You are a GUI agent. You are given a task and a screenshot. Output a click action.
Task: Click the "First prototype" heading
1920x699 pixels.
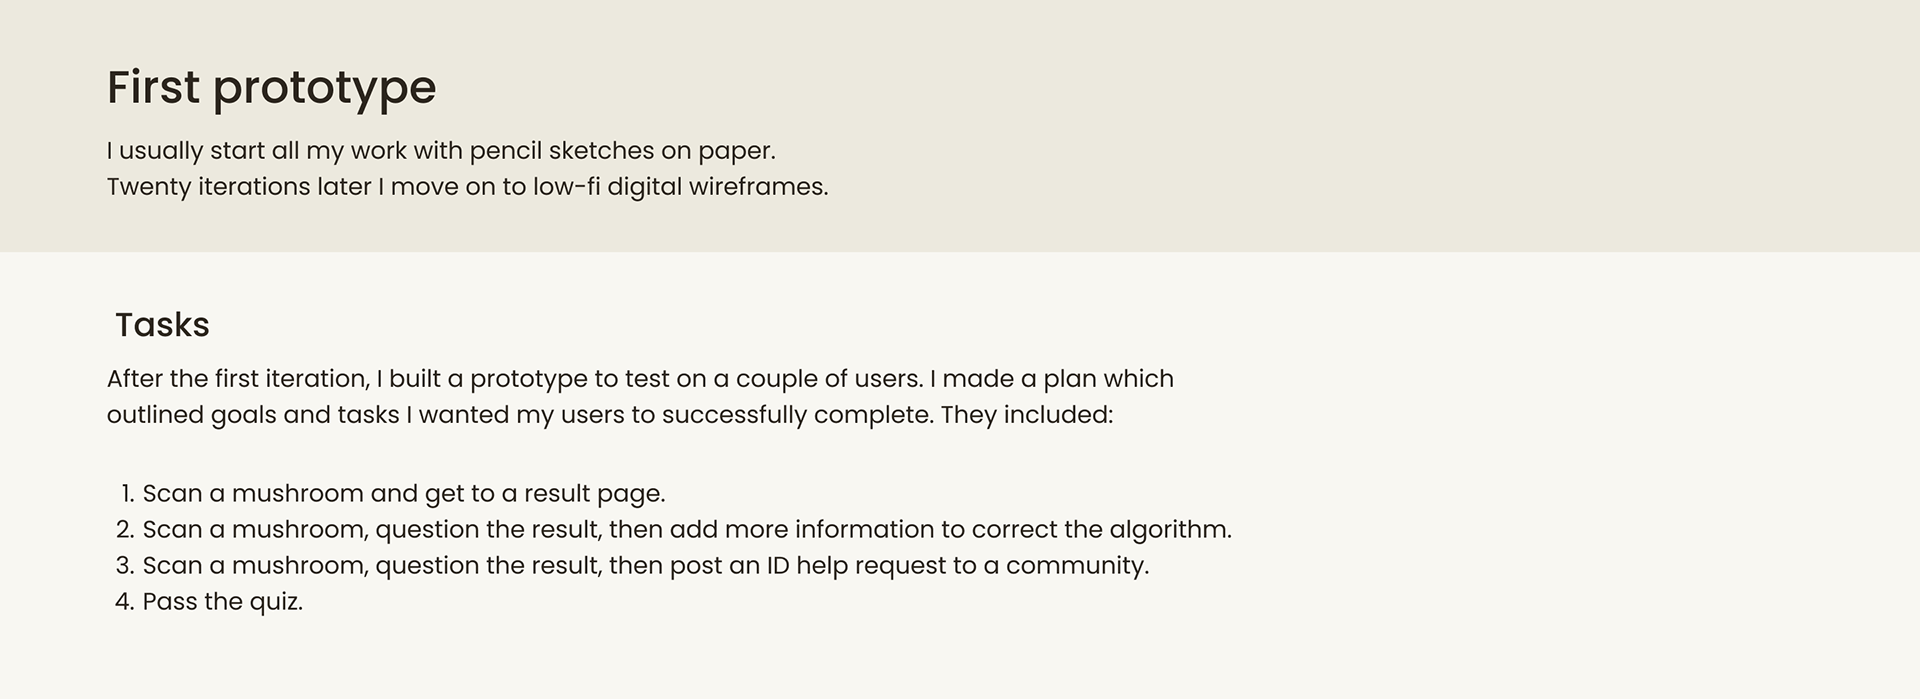click(271, 87)
